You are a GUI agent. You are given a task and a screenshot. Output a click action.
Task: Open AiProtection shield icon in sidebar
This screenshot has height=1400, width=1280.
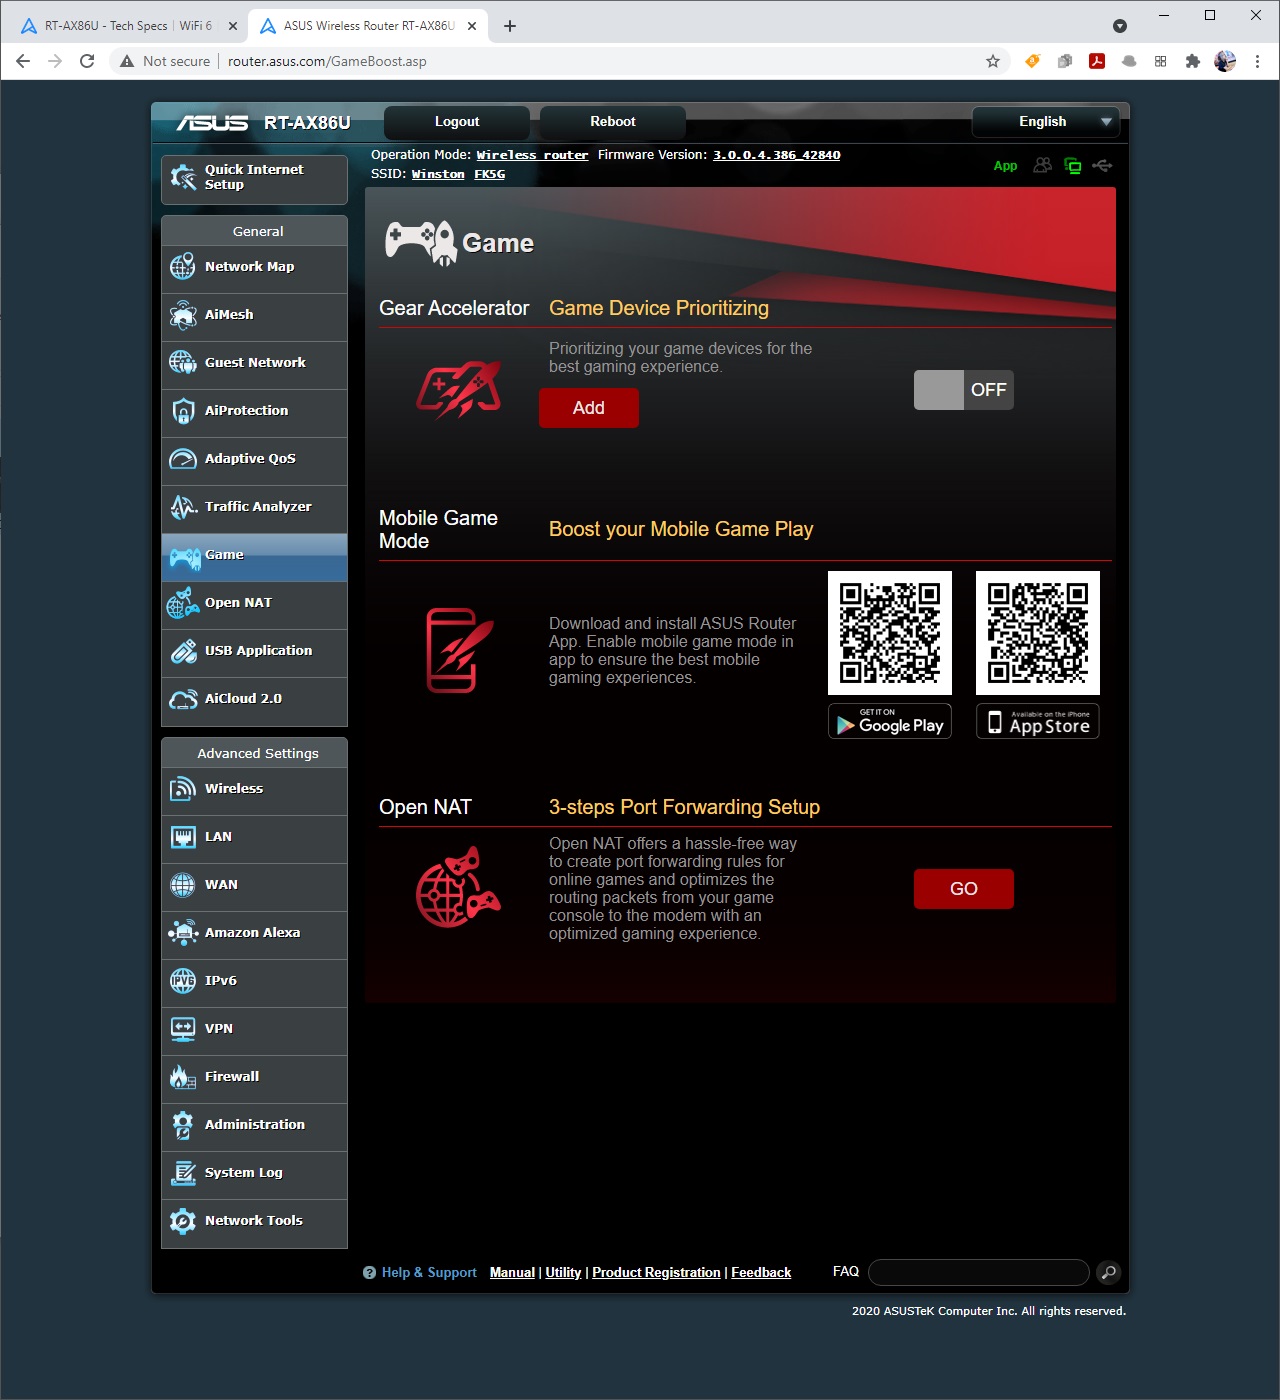click(x=183, y=411)
